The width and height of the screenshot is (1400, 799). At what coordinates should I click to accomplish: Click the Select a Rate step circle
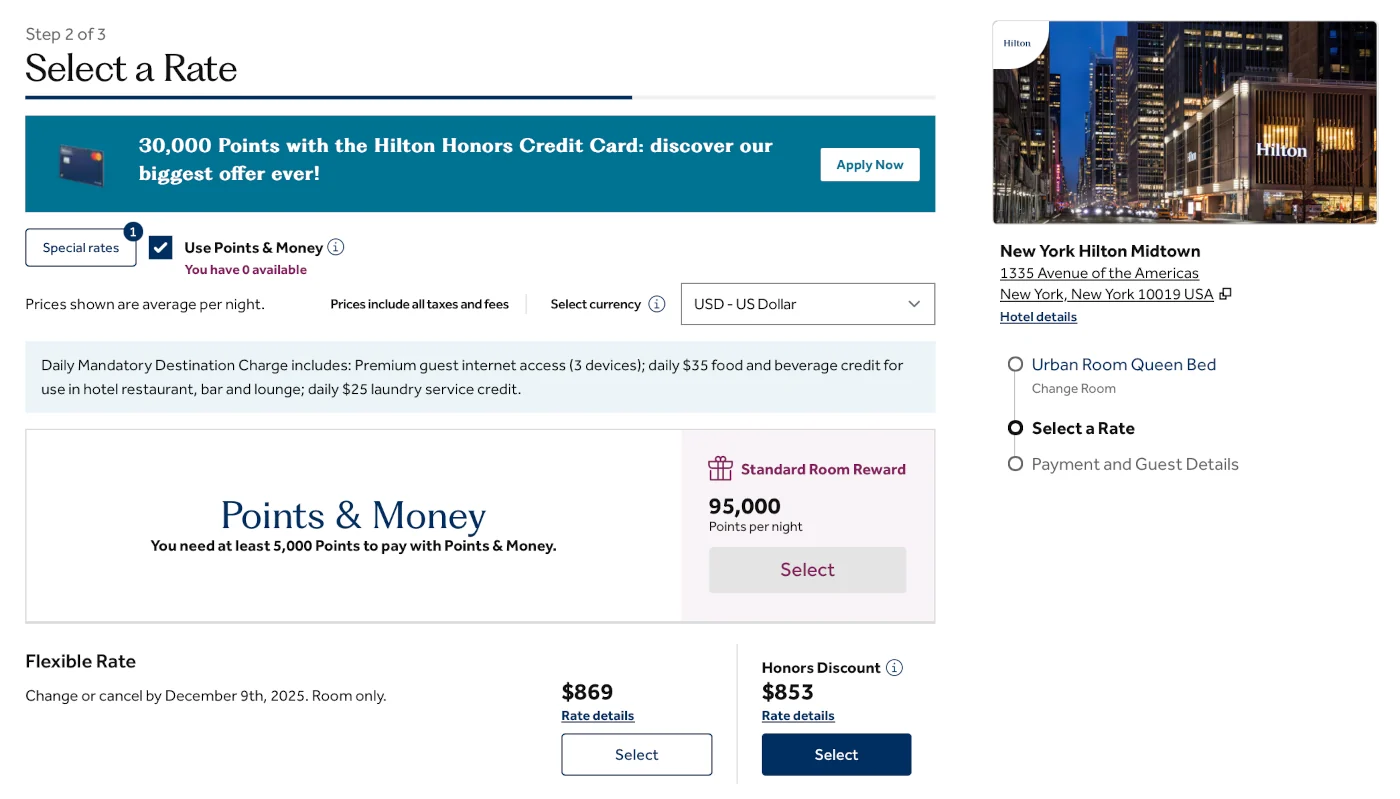pos(1015,428)
